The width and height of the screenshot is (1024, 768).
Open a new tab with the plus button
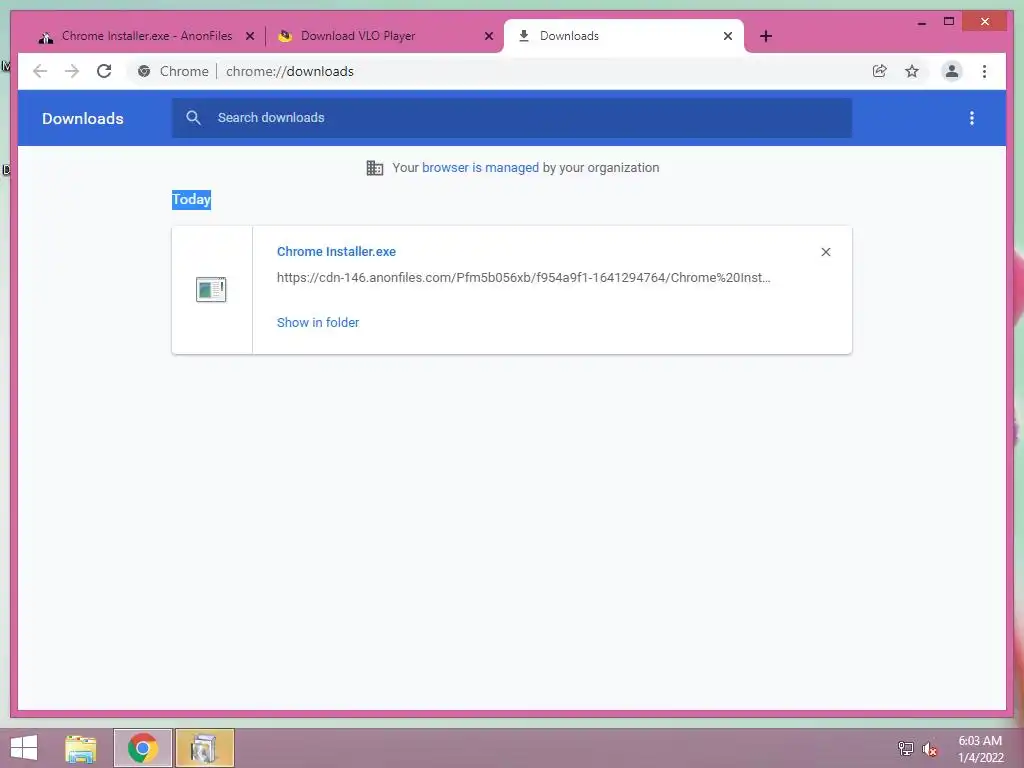click(766, 37)
